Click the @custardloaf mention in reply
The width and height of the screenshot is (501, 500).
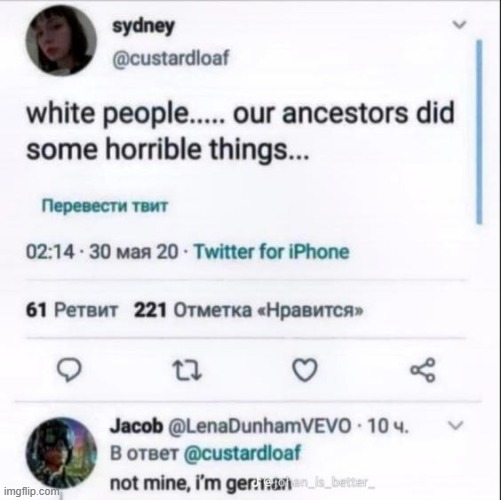click(x=242, y=453)
